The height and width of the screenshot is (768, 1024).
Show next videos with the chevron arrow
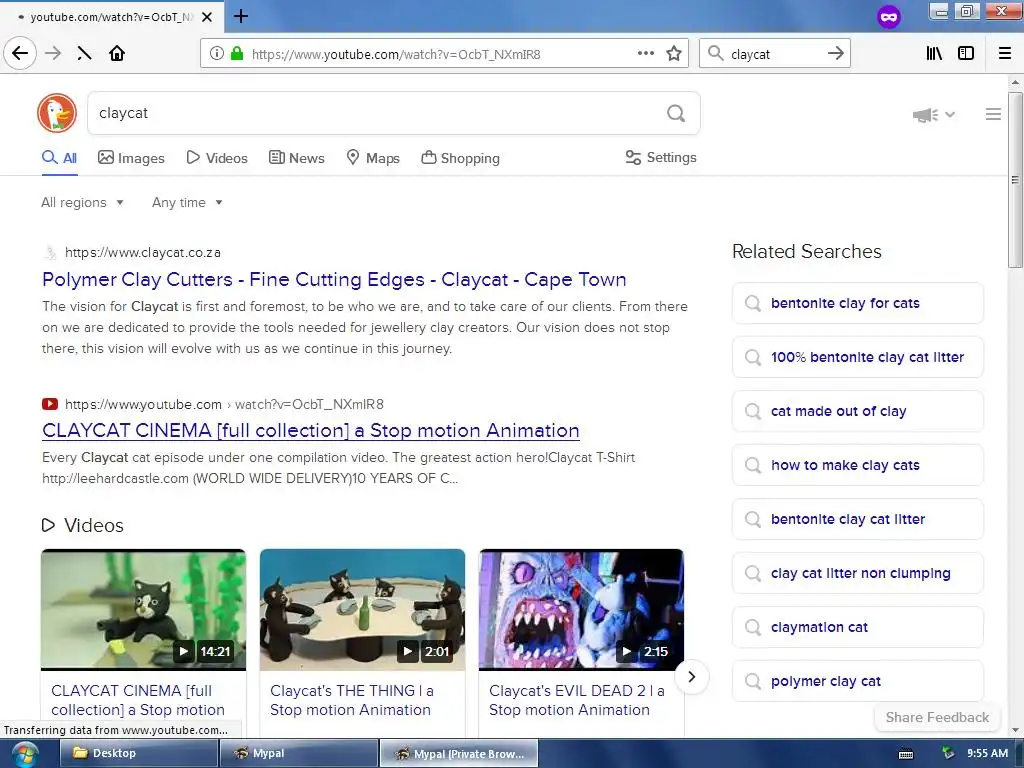pyautogui.click(x=692, y=677)
